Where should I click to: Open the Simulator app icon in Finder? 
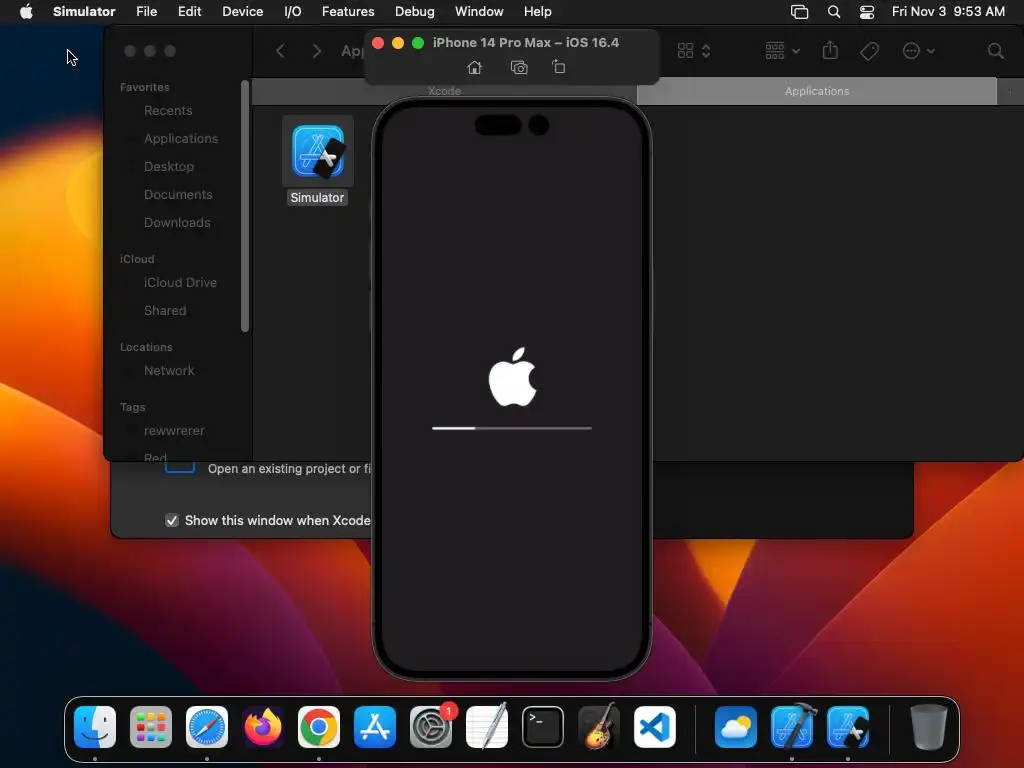(x=318, y=152)
